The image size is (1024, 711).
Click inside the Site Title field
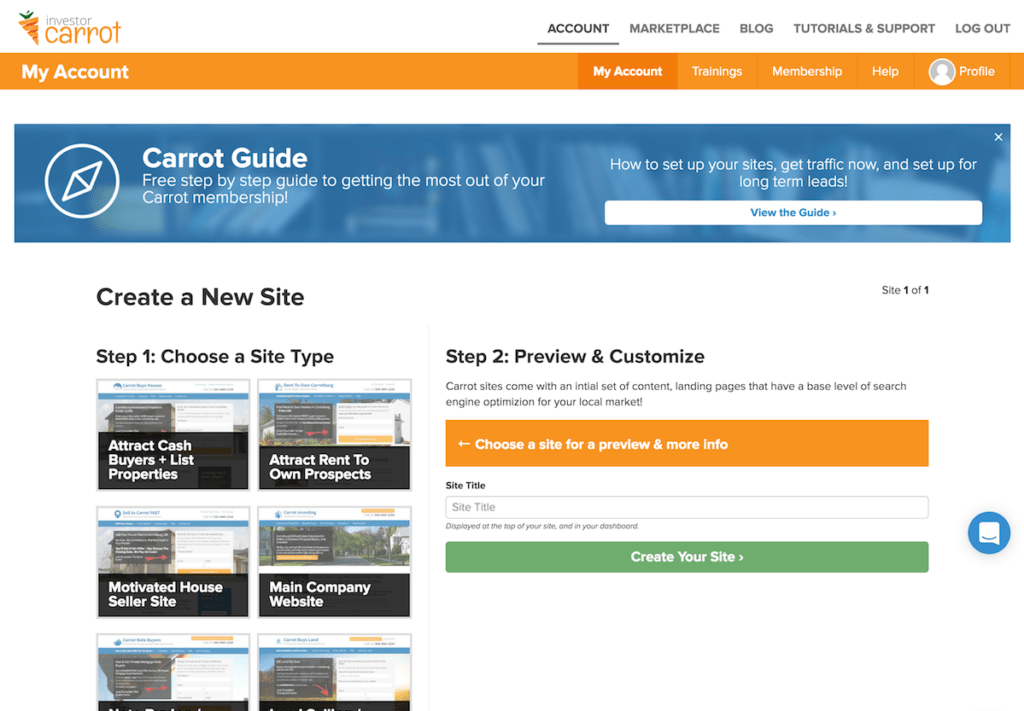(x=687, y=507)
